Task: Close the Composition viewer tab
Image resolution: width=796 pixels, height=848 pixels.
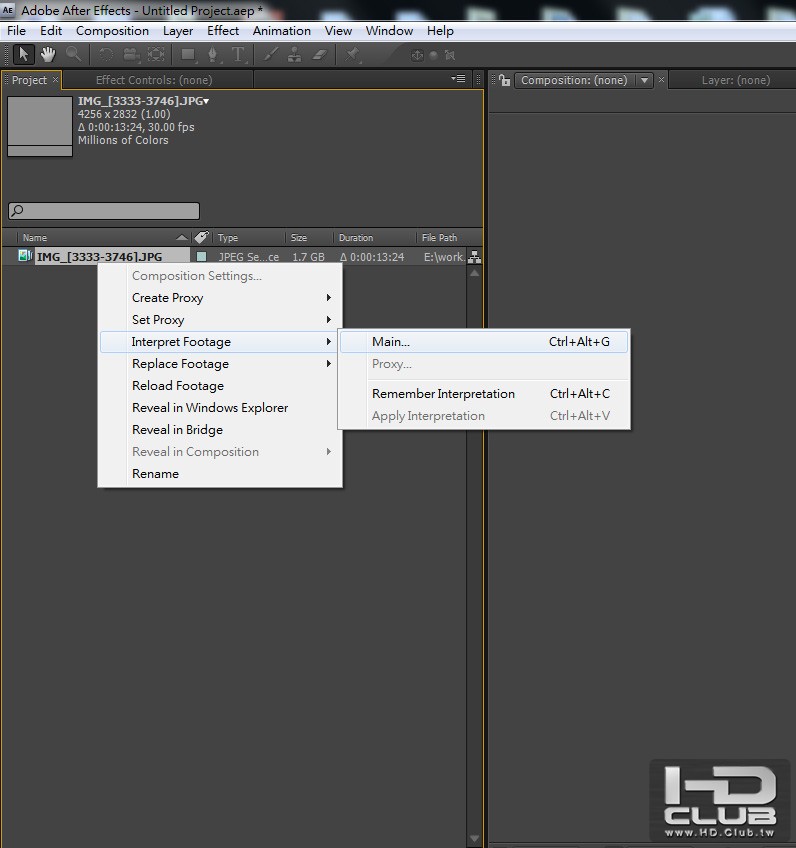Action: 661,80
